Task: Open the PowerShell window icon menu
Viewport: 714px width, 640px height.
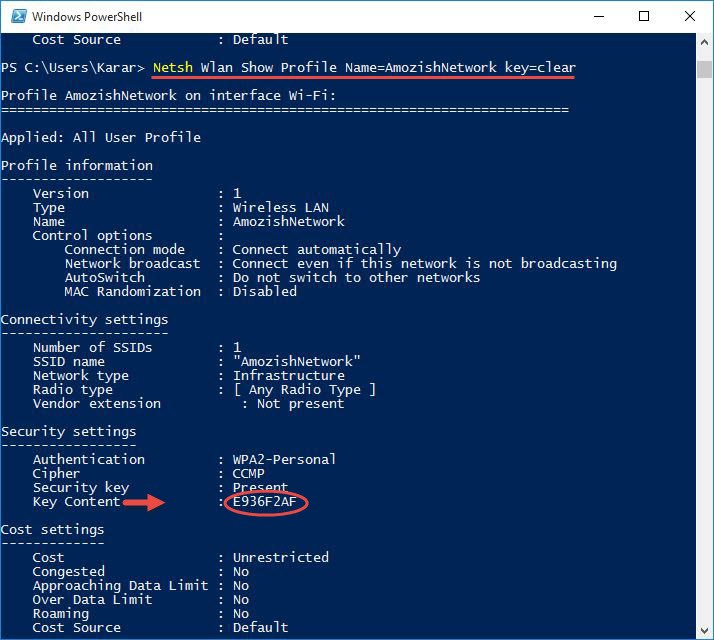Action: click(19, 16)
